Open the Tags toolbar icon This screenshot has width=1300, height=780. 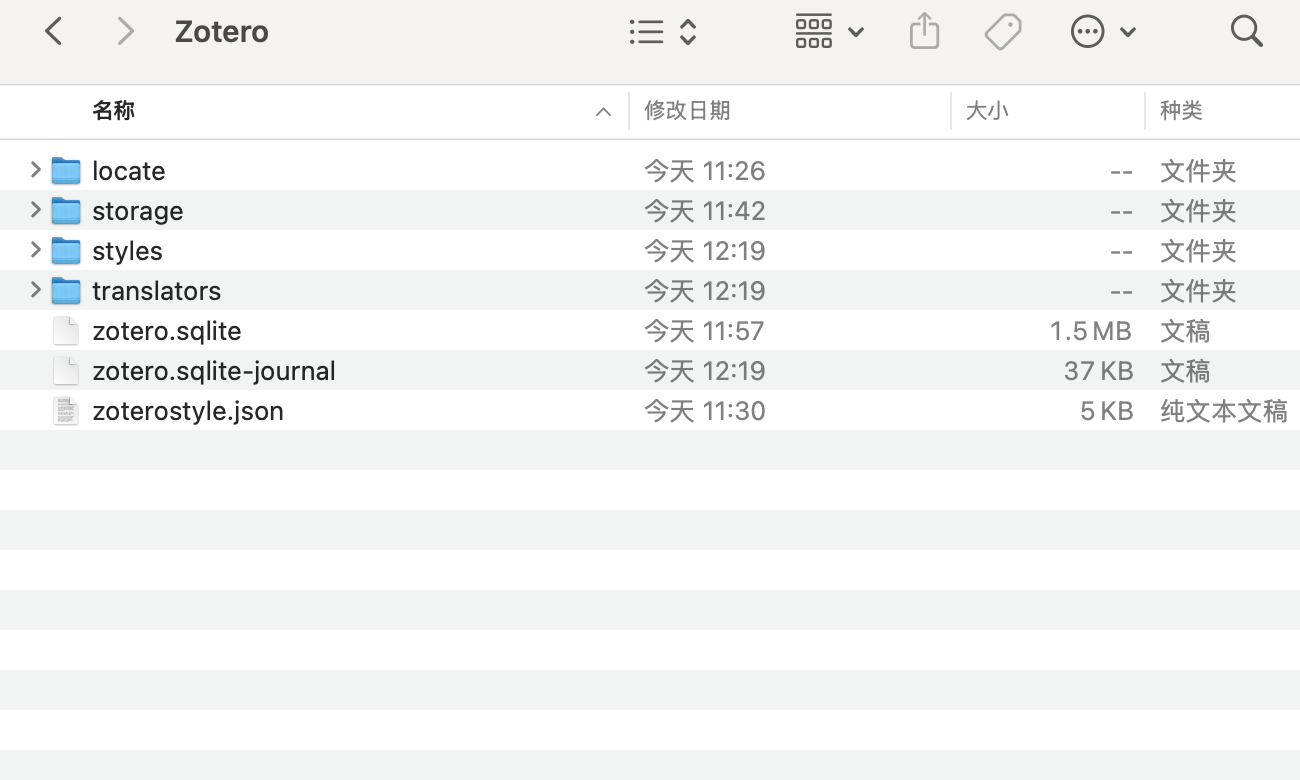tap(1003, 31)
